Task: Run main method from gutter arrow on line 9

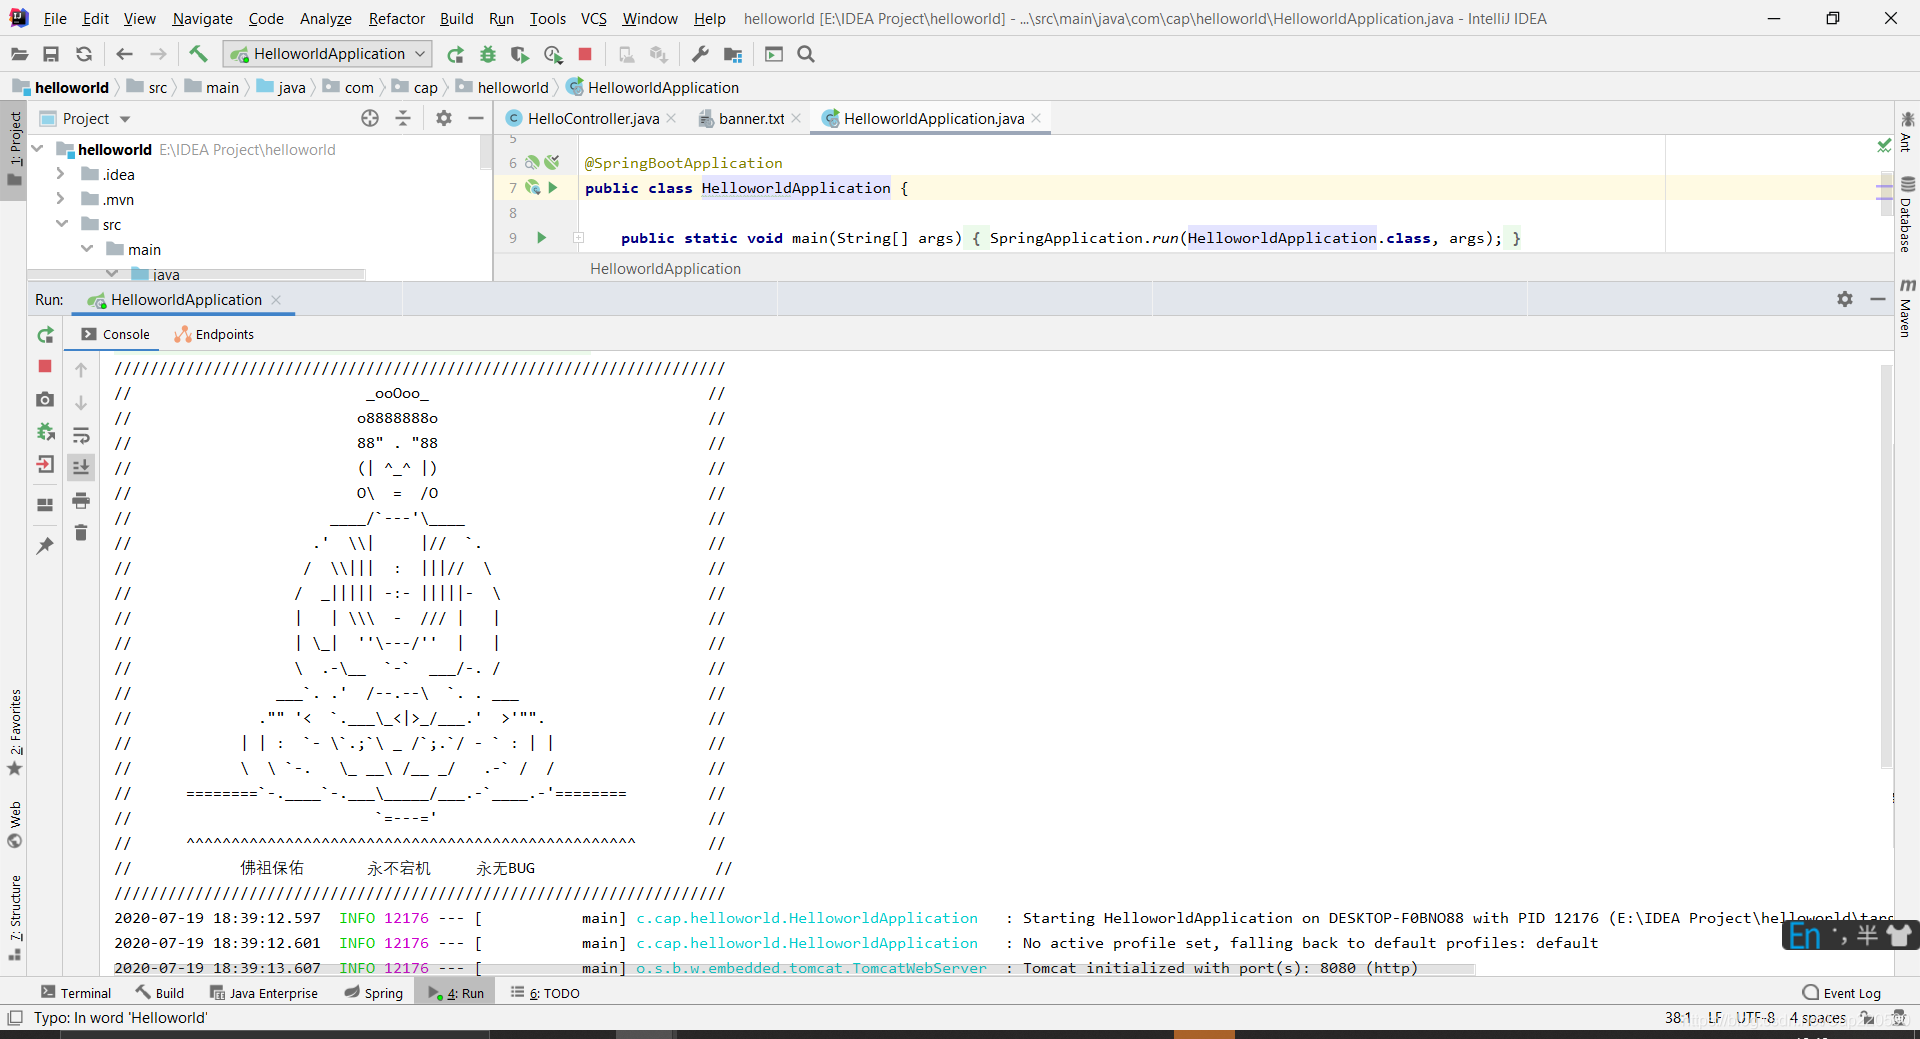Action: pos(542,238)
